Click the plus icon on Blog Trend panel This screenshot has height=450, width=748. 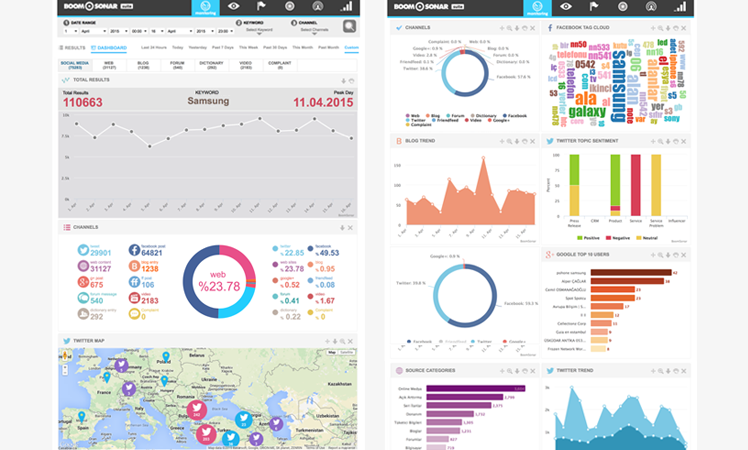[502, 141]
